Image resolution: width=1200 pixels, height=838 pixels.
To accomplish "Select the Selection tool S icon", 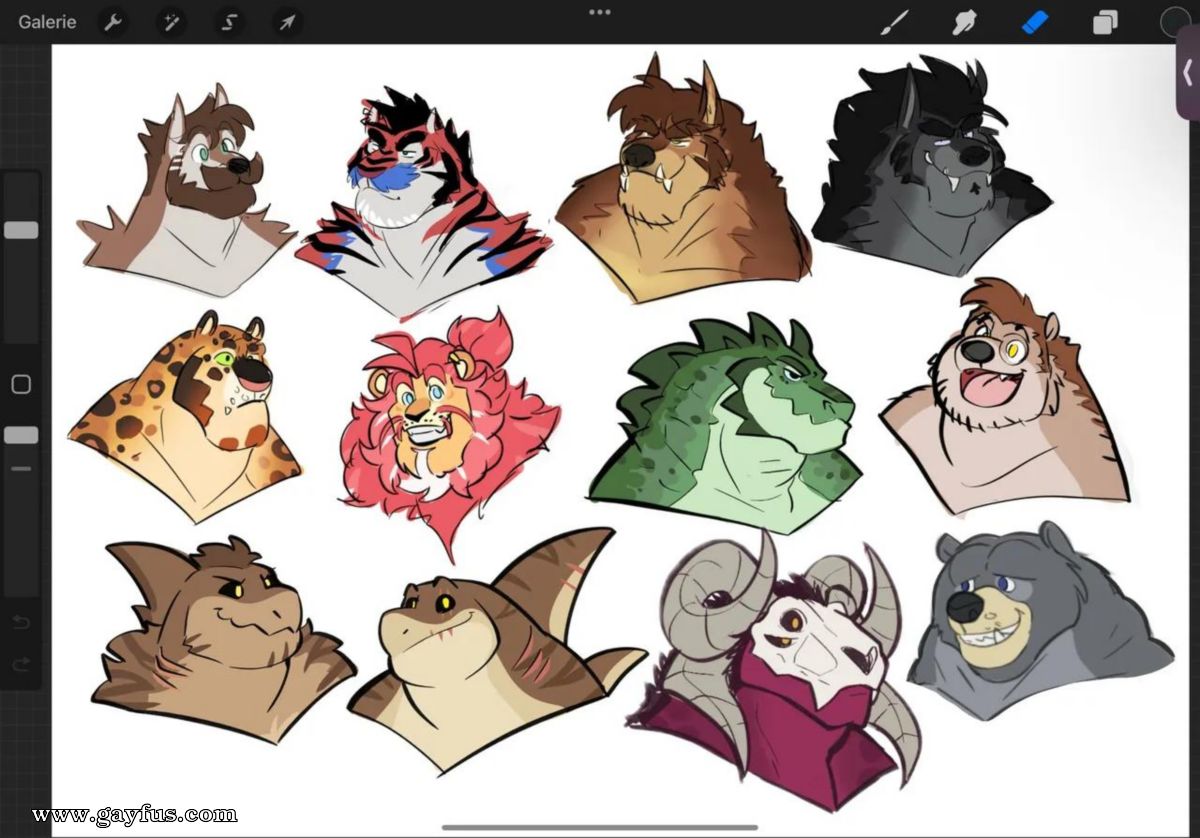I will tap(229, 22).
